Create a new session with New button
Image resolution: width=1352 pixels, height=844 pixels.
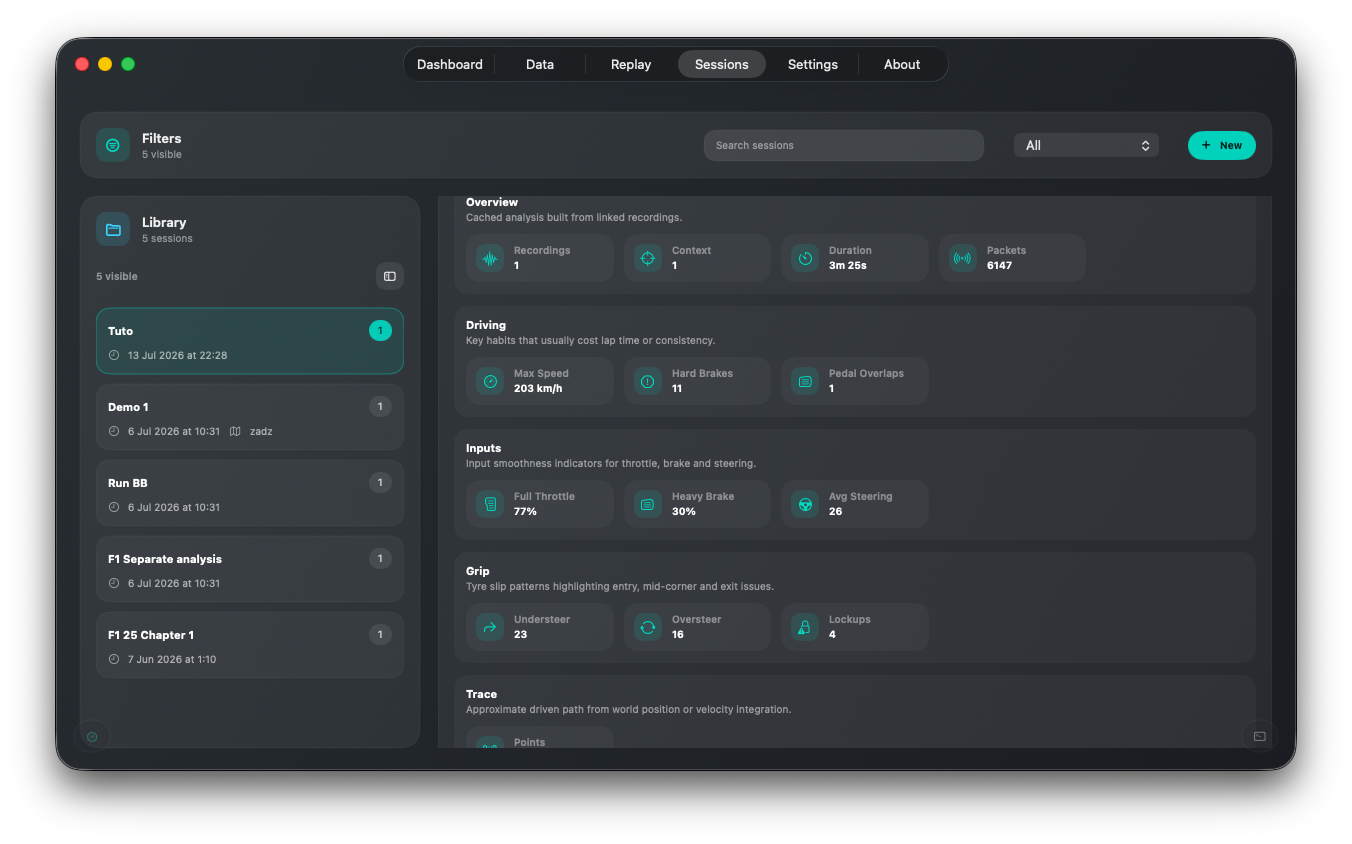1222,145
